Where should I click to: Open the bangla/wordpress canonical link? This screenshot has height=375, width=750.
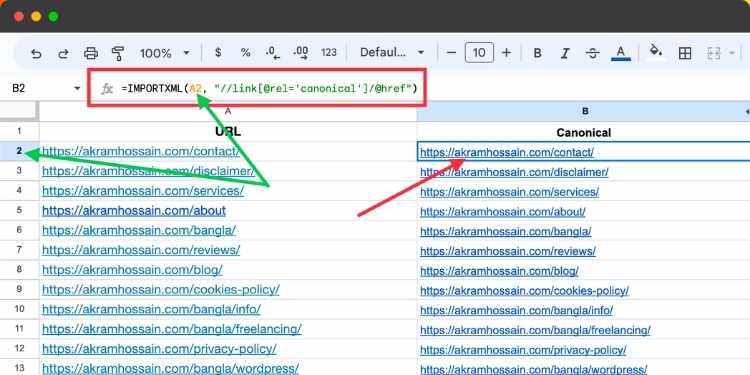pyautogui.click(x=534, y=369)
